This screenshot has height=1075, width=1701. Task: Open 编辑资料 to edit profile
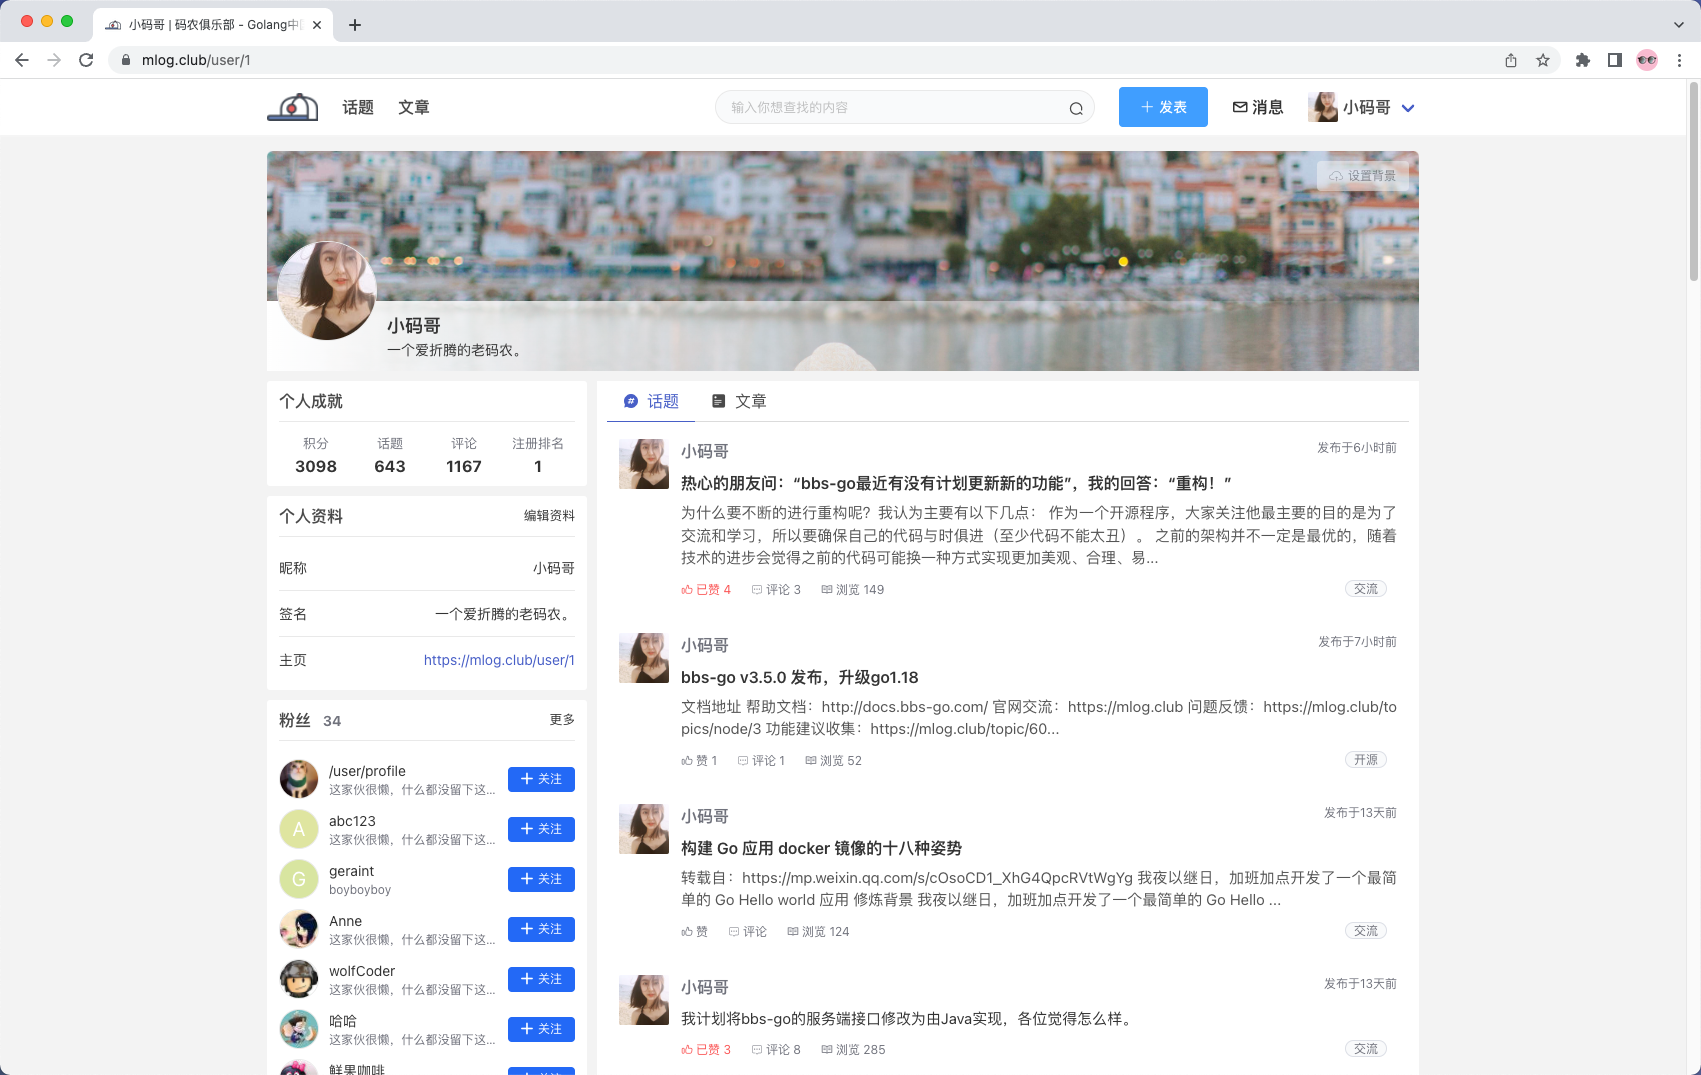tap(547, 516)
